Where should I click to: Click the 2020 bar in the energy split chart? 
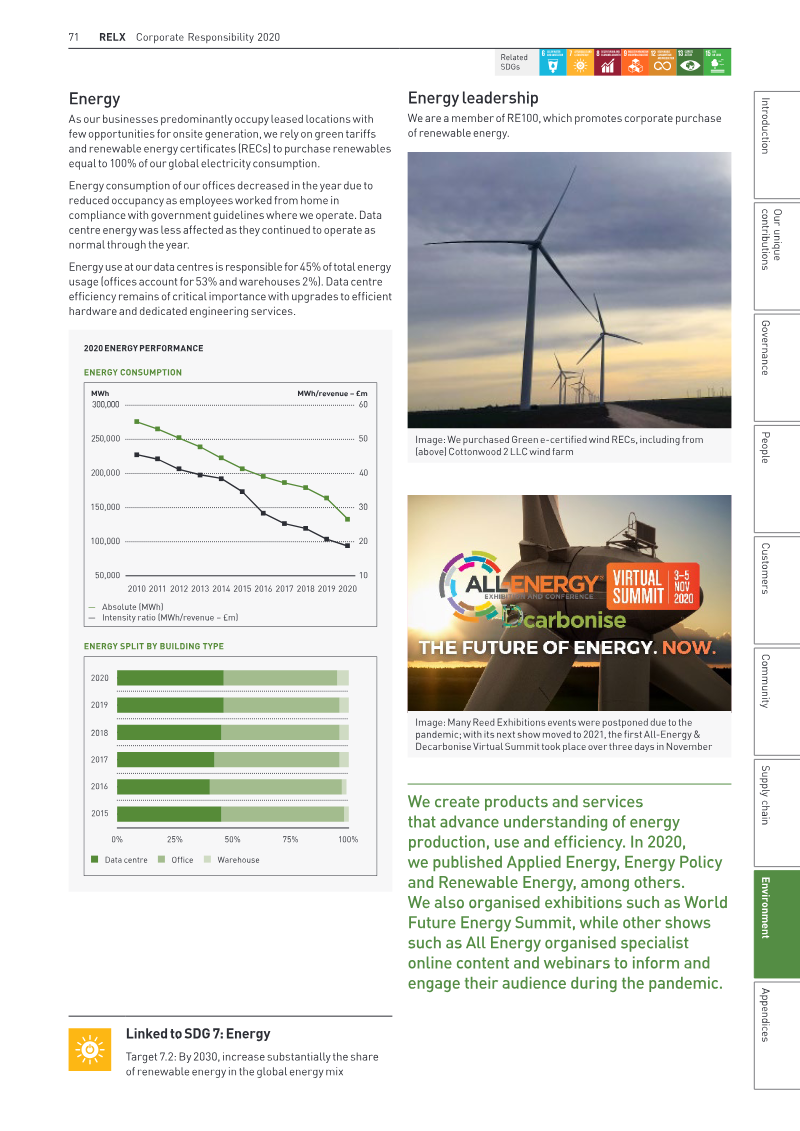[x=233, y=678]
